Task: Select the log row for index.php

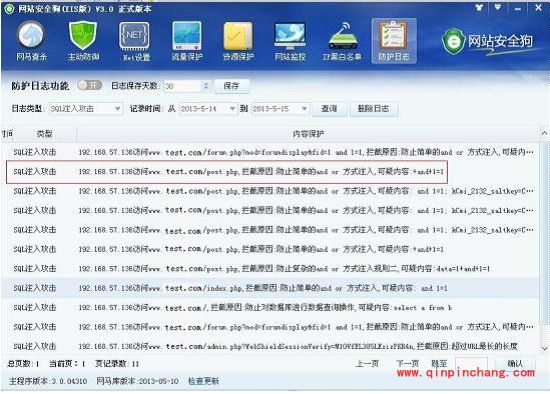Action: [x=269, y=288]
